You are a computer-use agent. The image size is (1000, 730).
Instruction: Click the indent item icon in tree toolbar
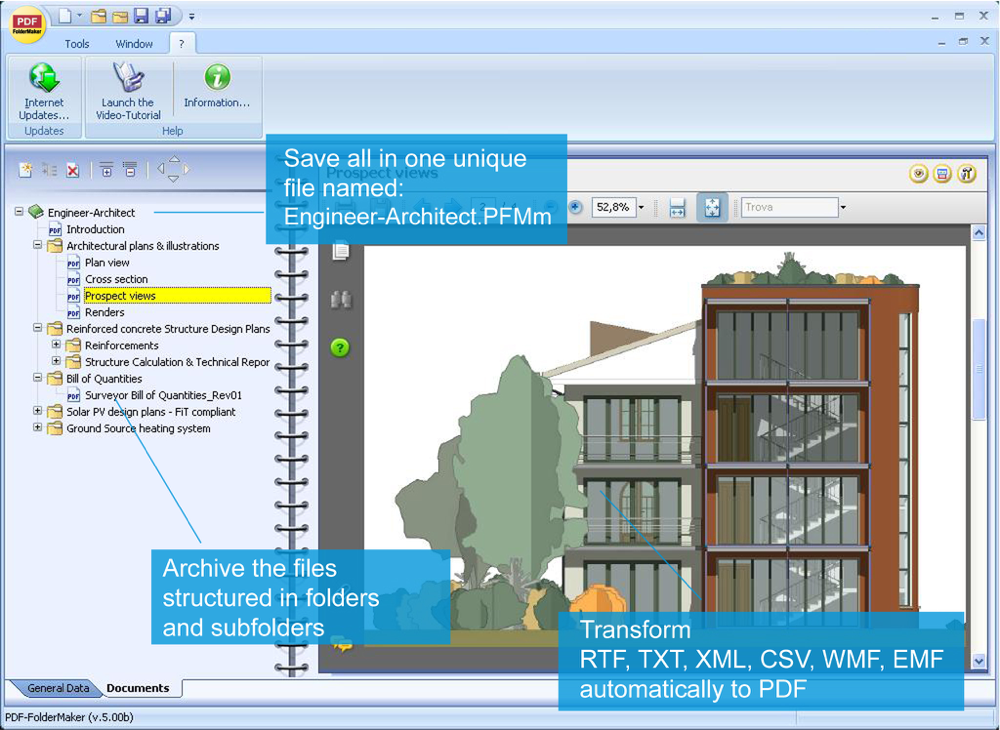click(50, 170)
